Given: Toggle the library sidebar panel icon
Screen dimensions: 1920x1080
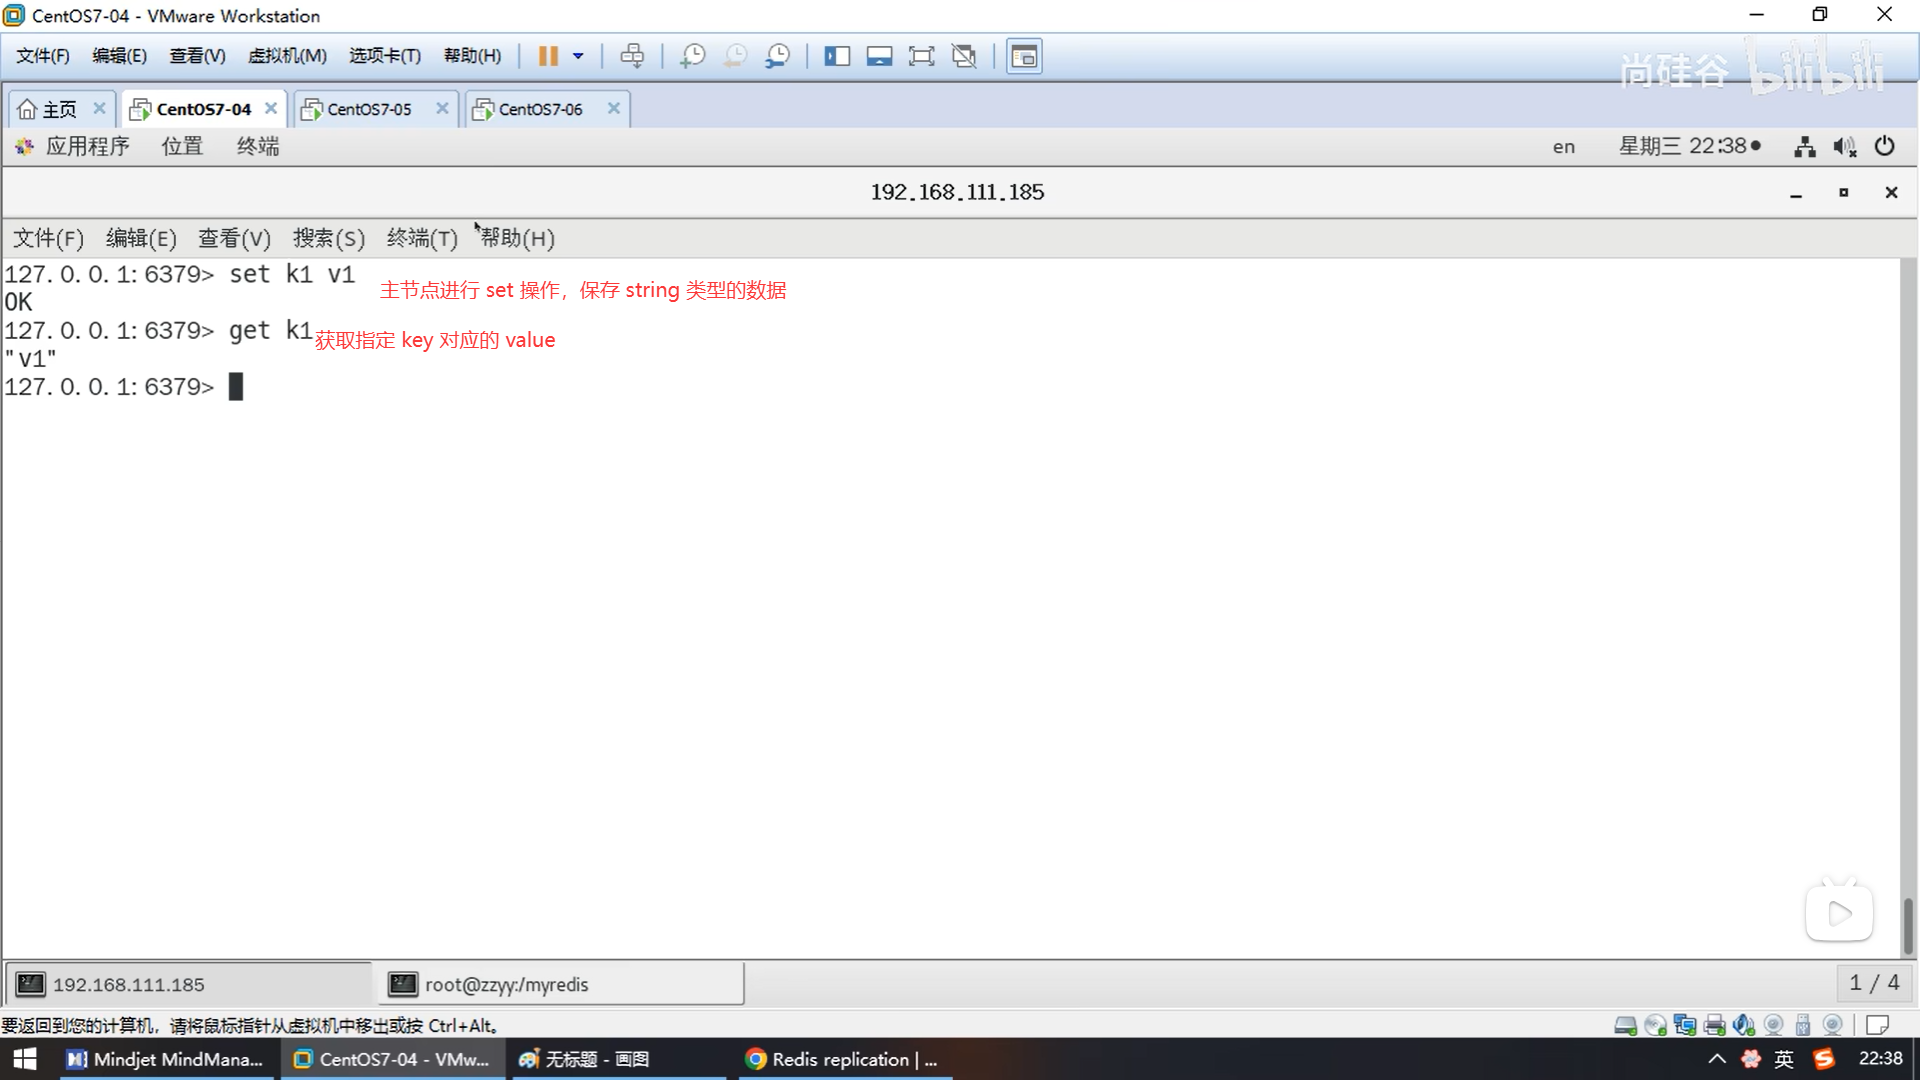Looking at the screenshot, I should click(837, 56).
